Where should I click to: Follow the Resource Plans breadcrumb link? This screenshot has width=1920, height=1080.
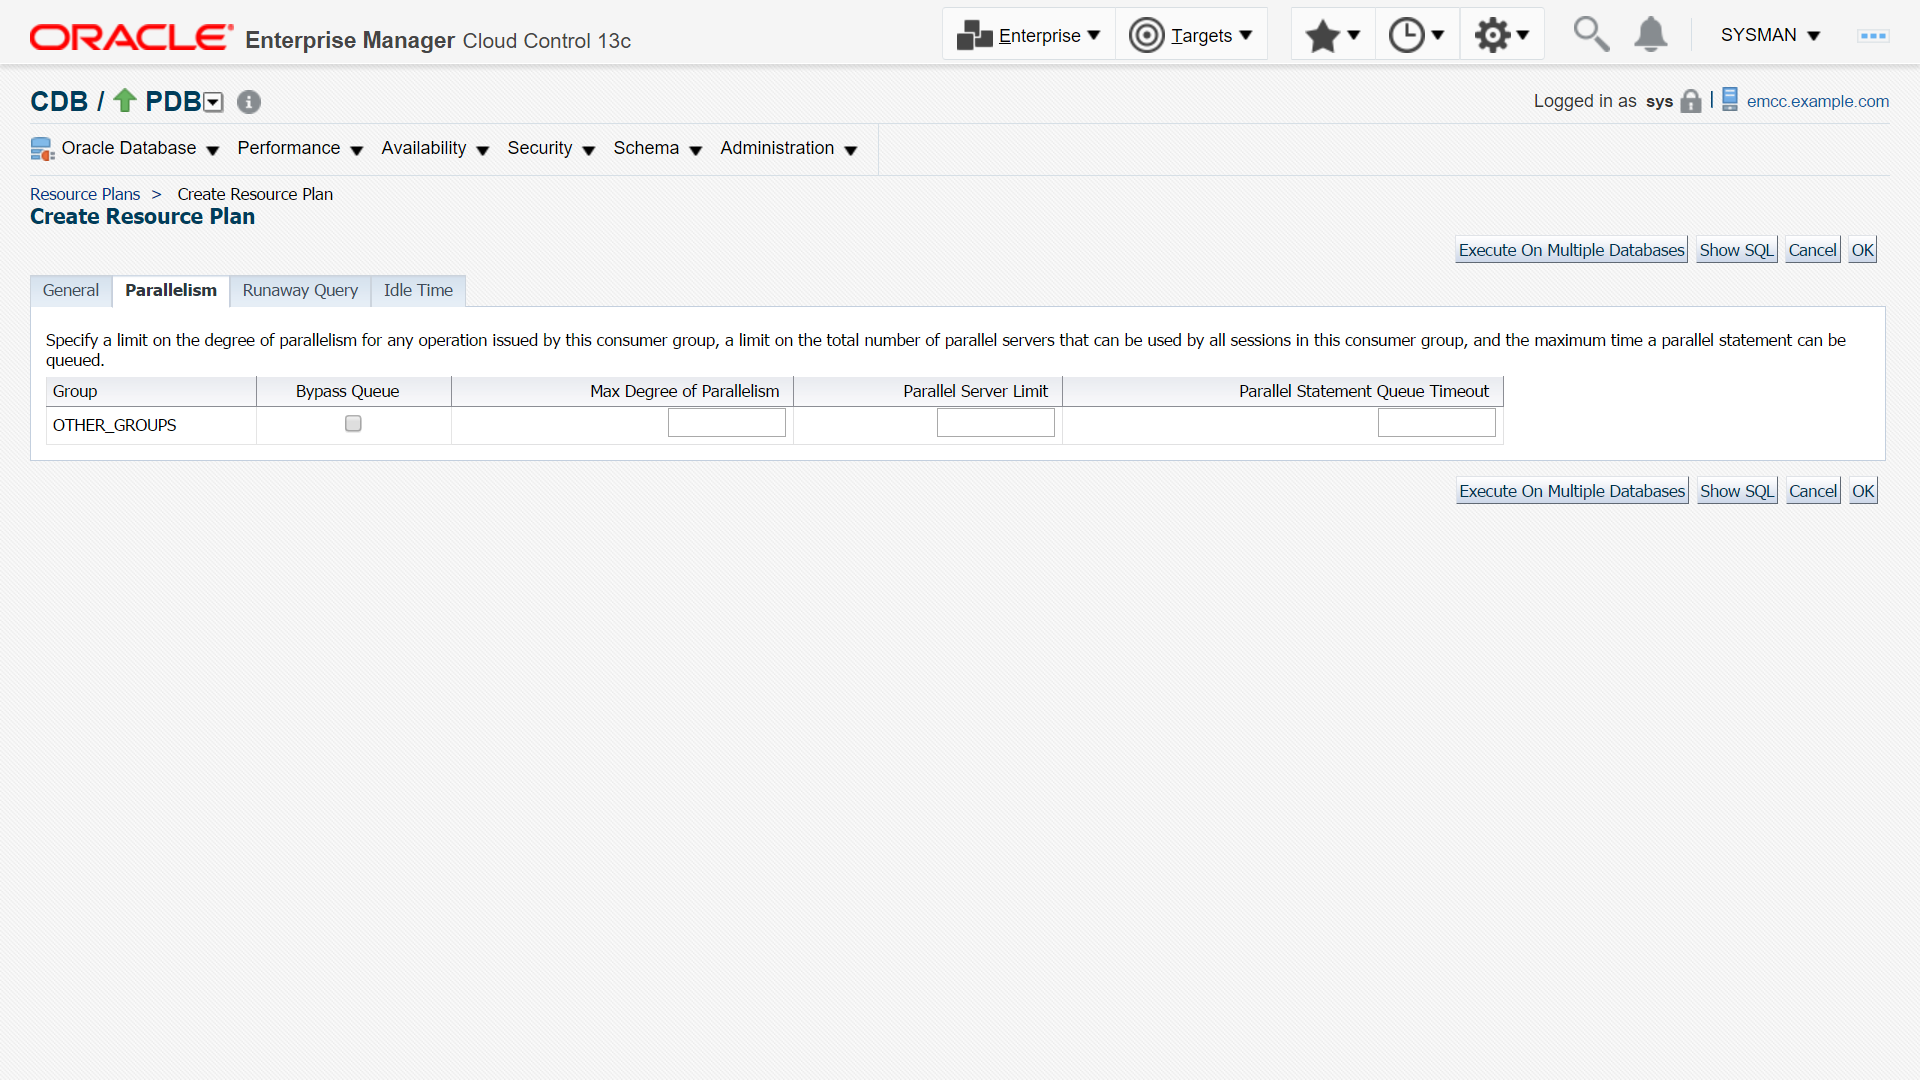point(85,194)
